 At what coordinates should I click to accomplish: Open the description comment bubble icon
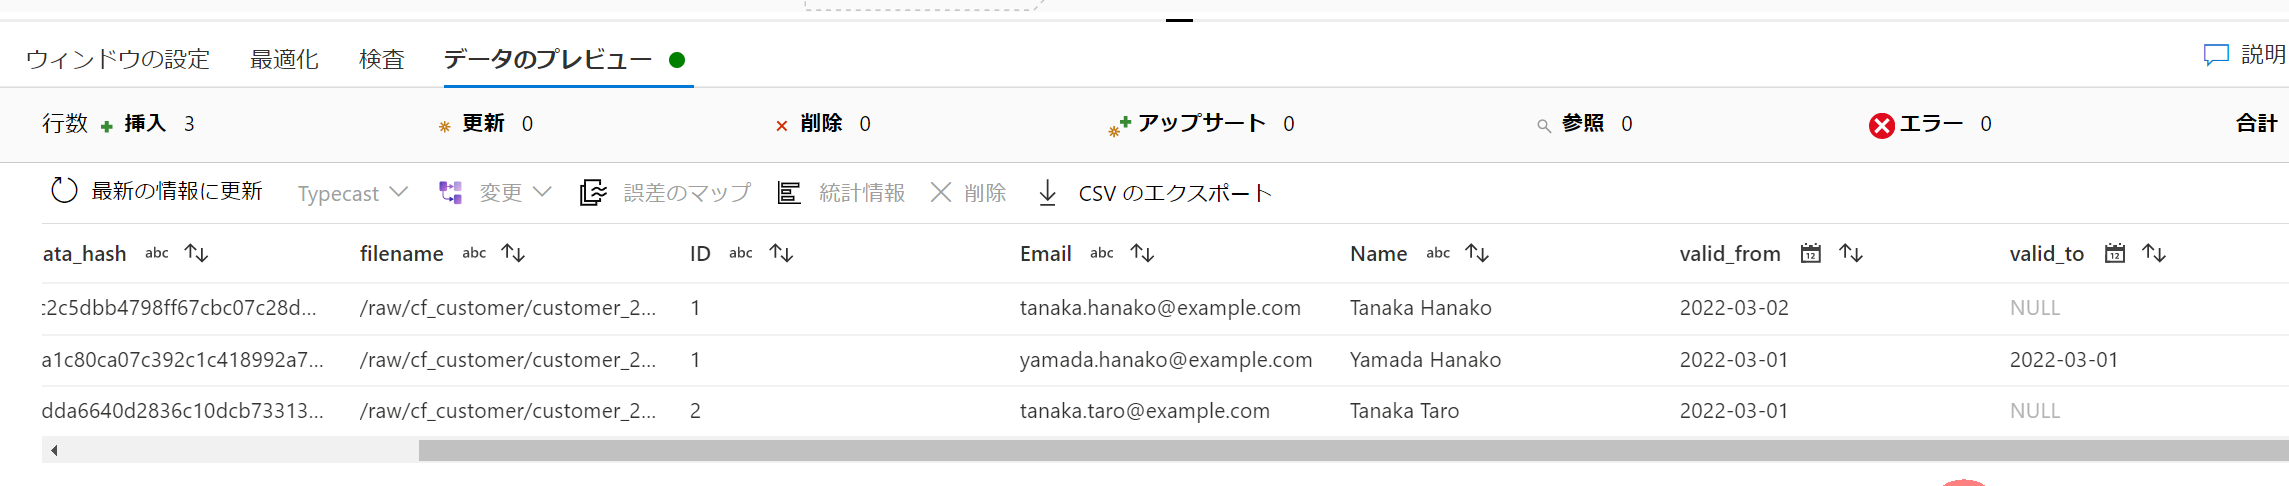click(2216, 55)
